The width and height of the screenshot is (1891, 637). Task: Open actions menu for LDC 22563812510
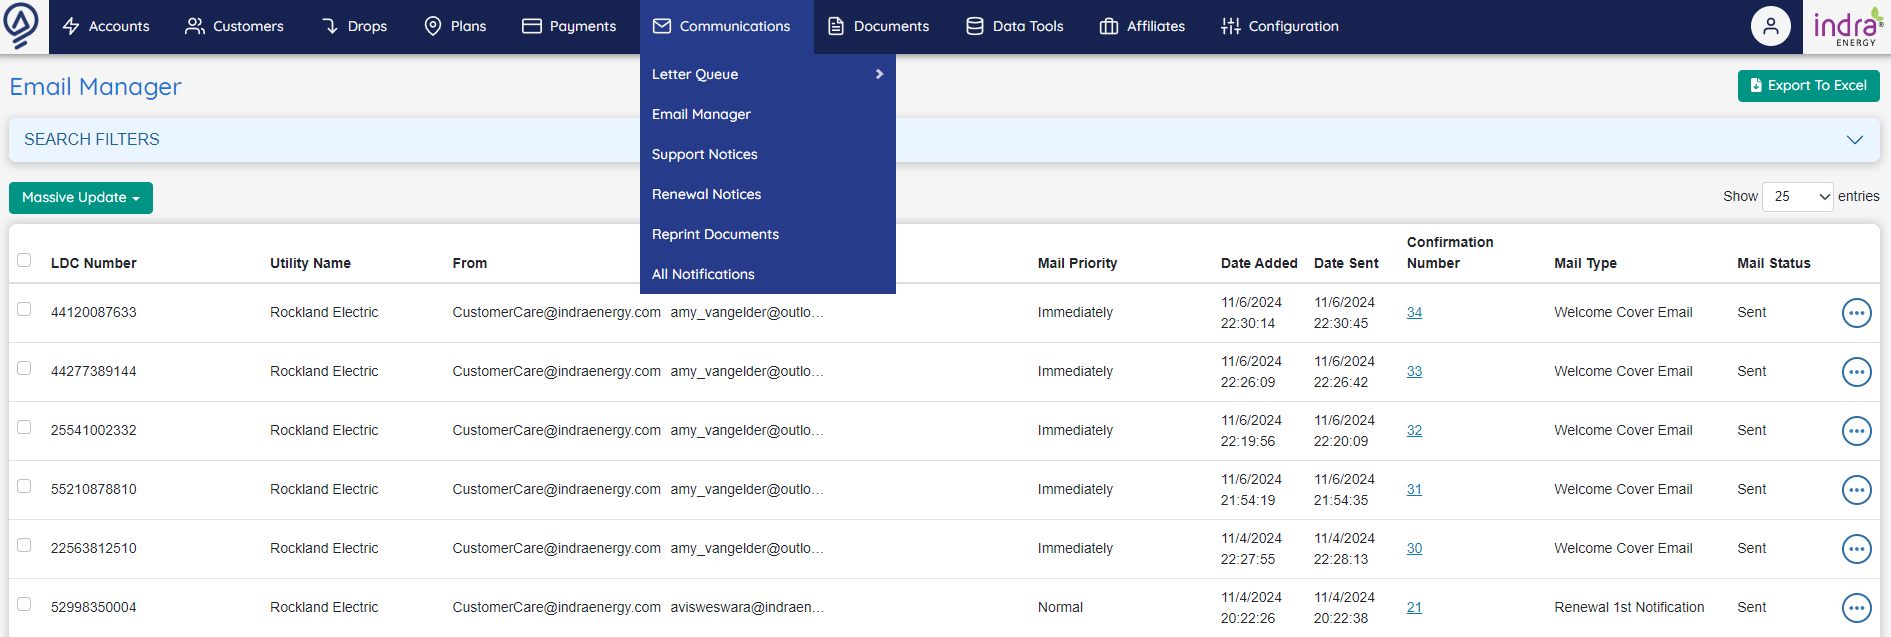coord(1857,549)
